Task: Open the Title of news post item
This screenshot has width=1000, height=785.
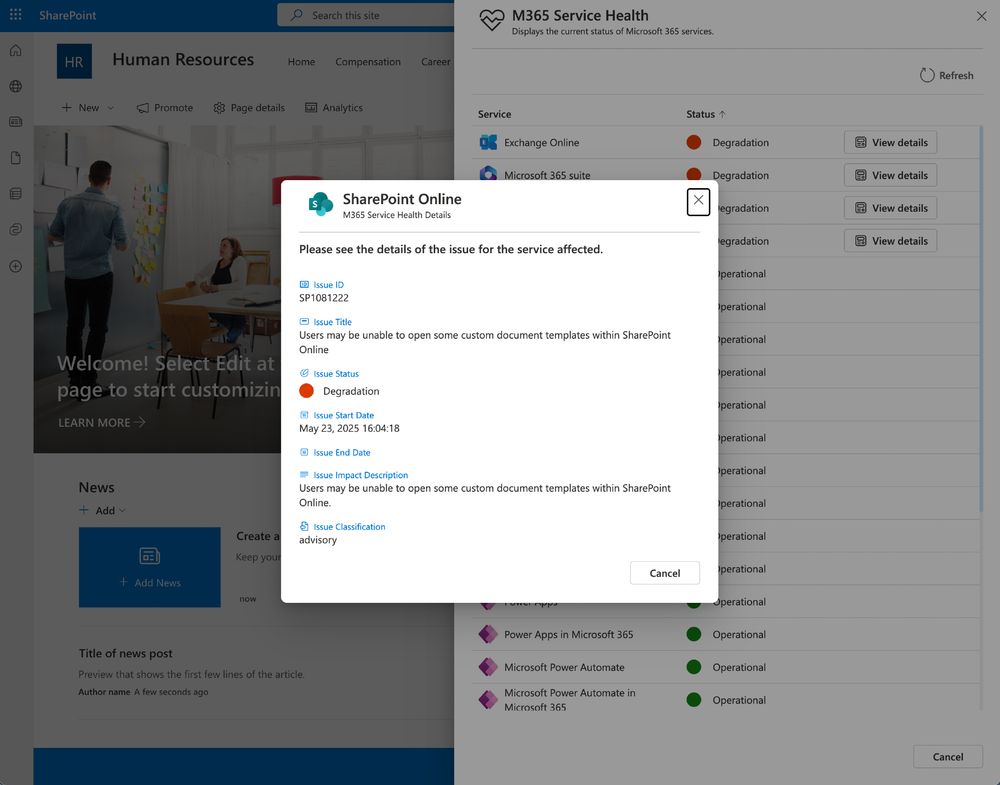Action: coord(126,653)
